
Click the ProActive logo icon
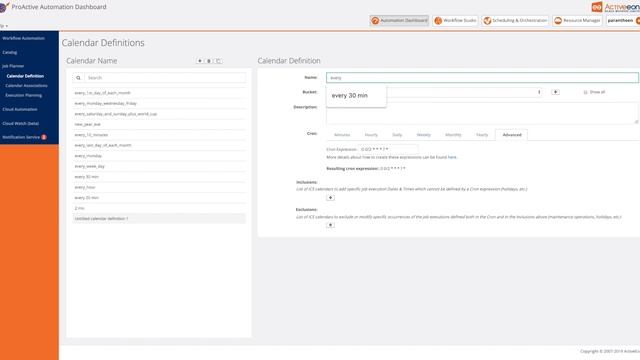[x=4, y=7]
